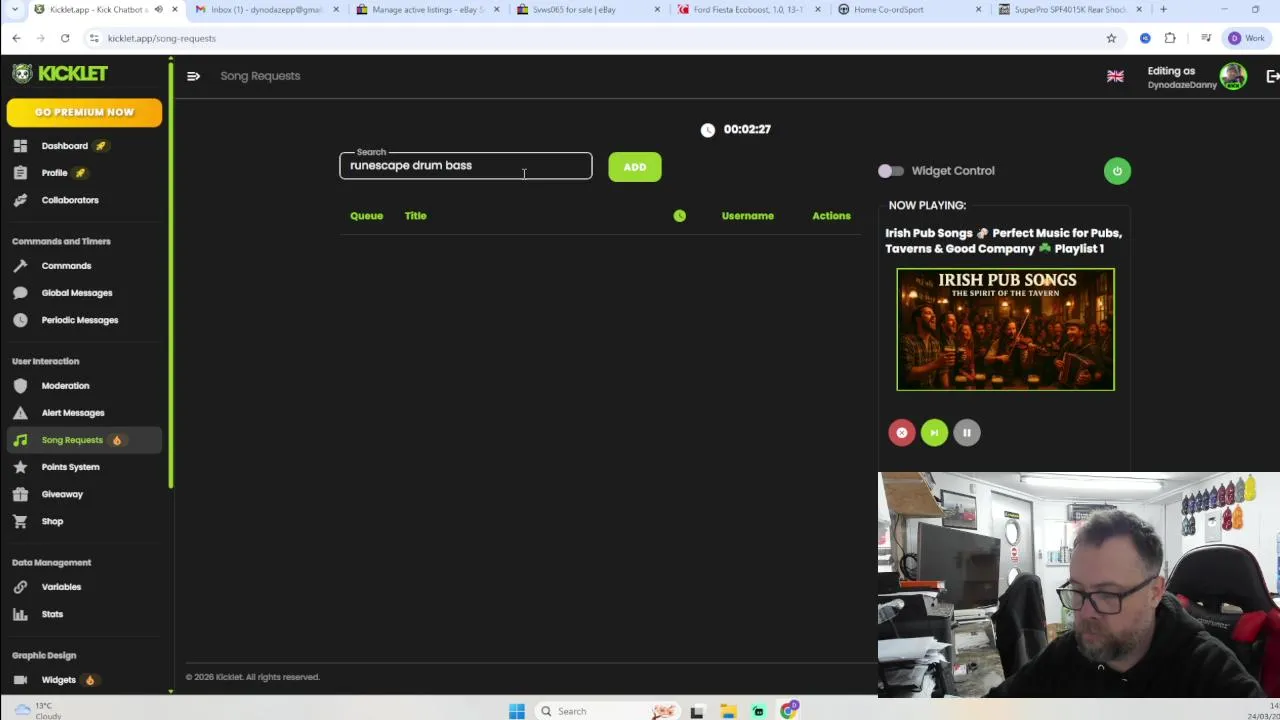
Task: Open File Explorer from the taskbar
Action: [x=728, y=711]
